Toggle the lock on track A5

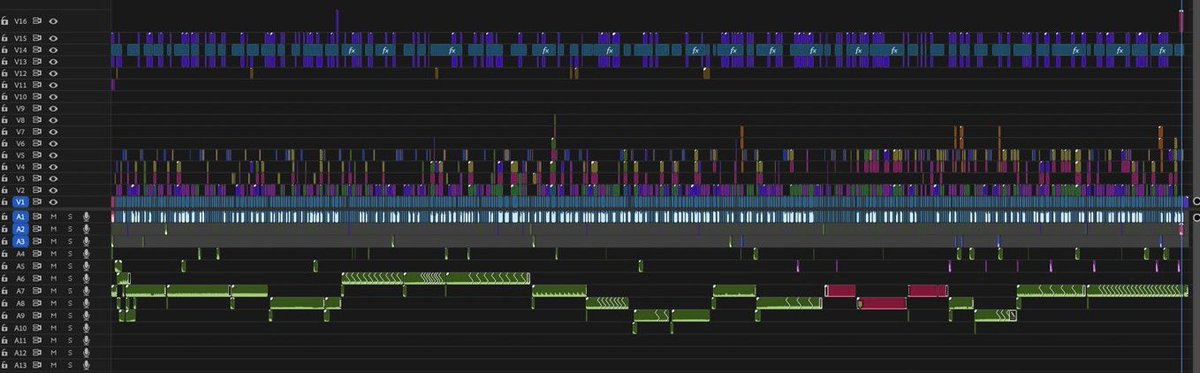(x=5, y=266)
